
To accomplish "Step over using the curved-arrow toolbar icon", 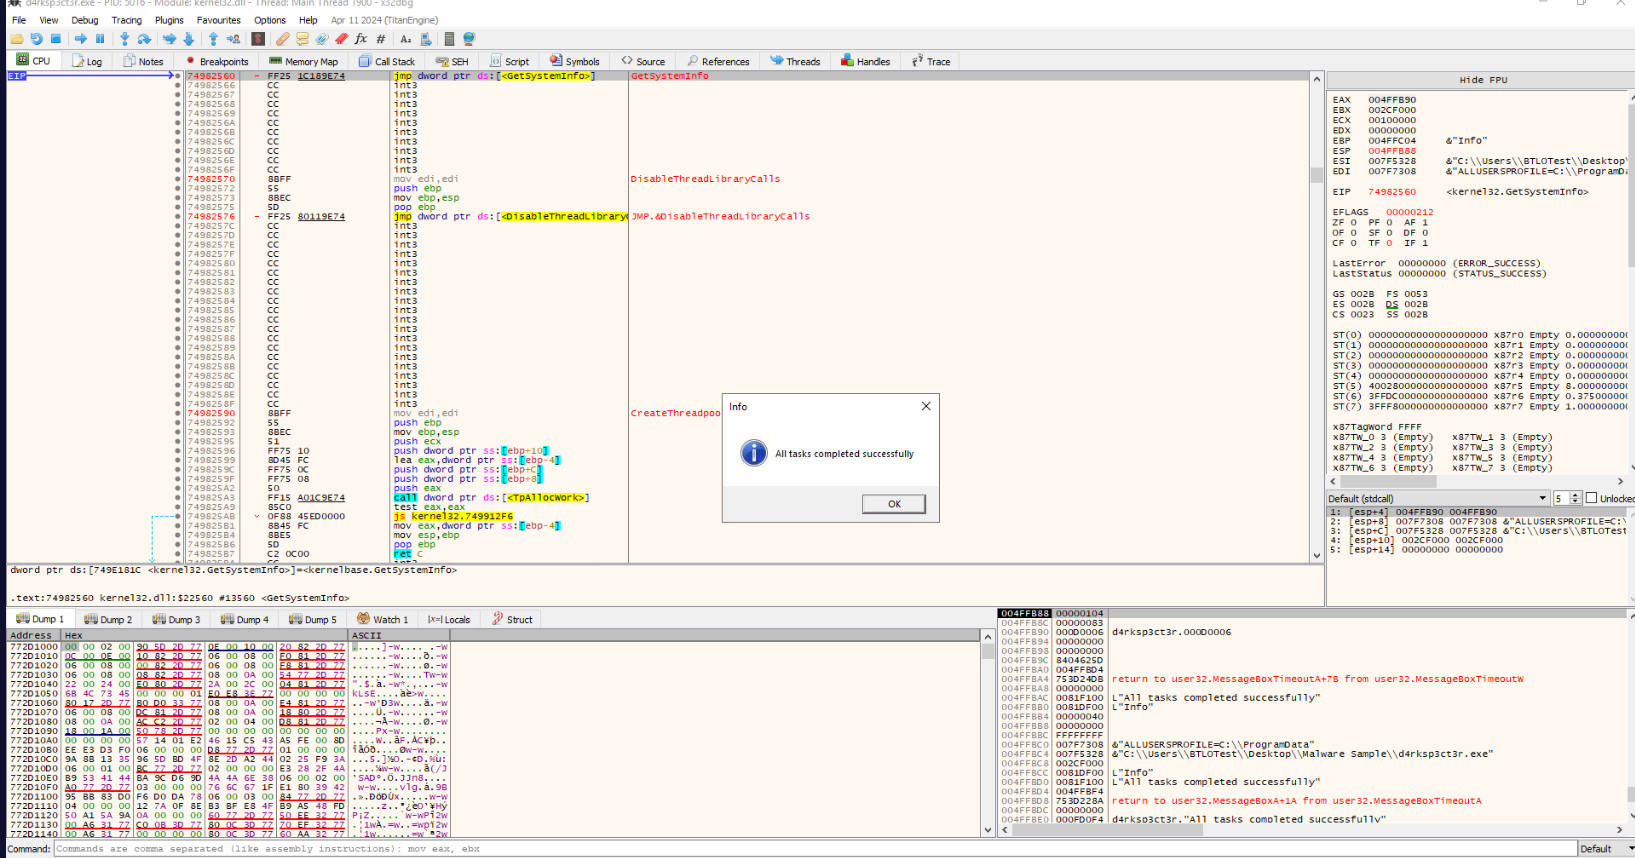I will pyautogui.click(x=144, y=39).
